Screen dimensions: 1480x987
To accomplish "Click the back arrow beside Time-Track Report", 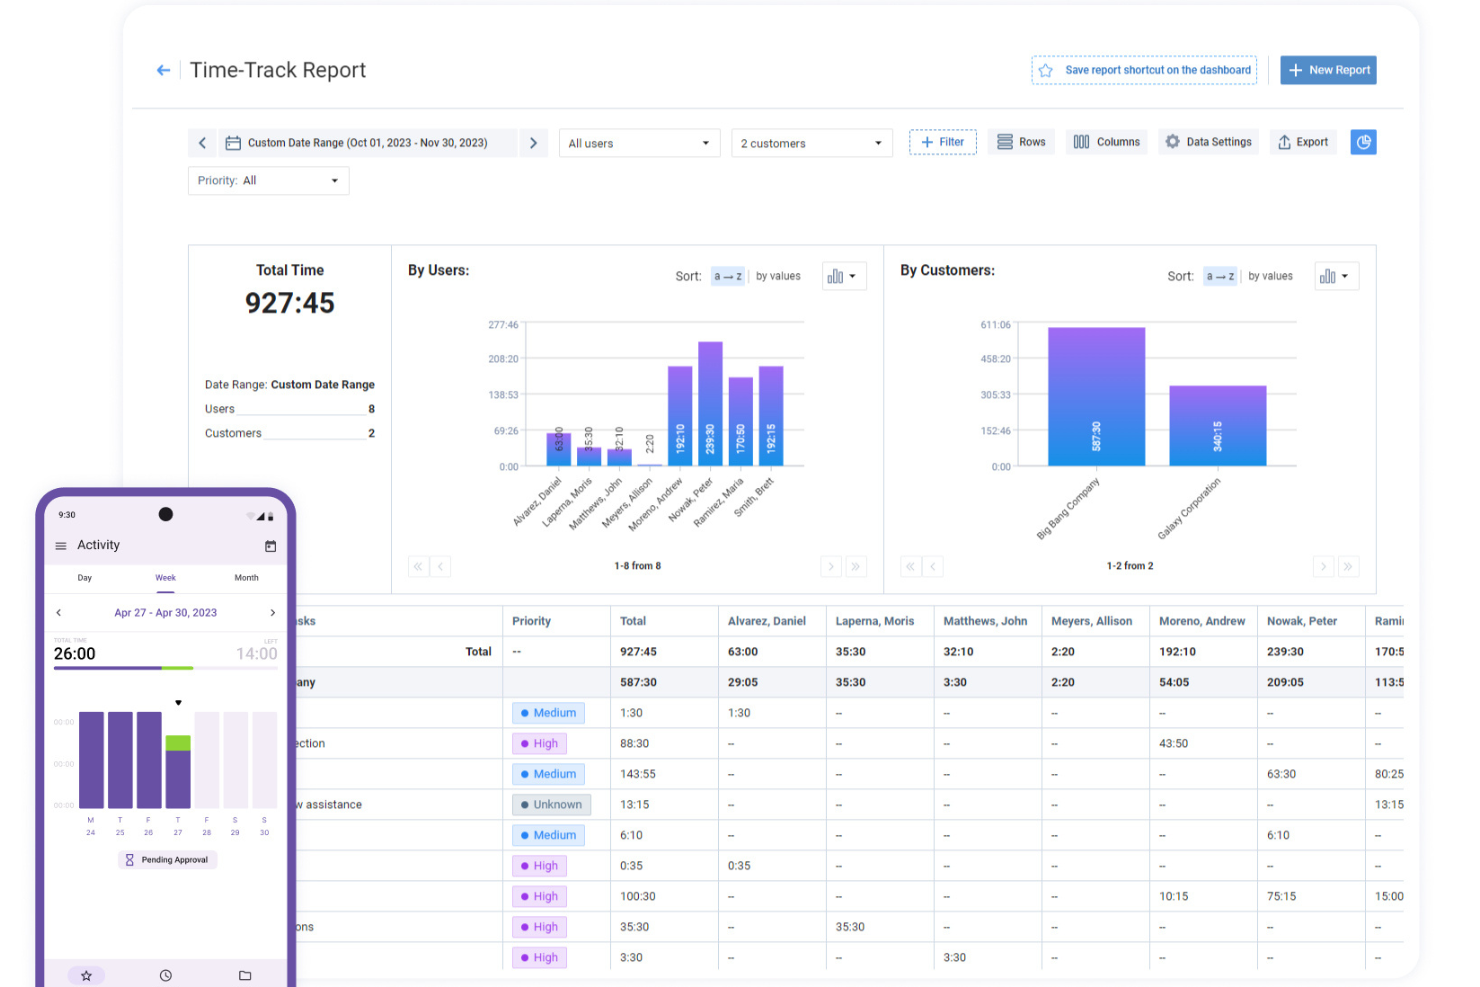I will coord(163,70).
